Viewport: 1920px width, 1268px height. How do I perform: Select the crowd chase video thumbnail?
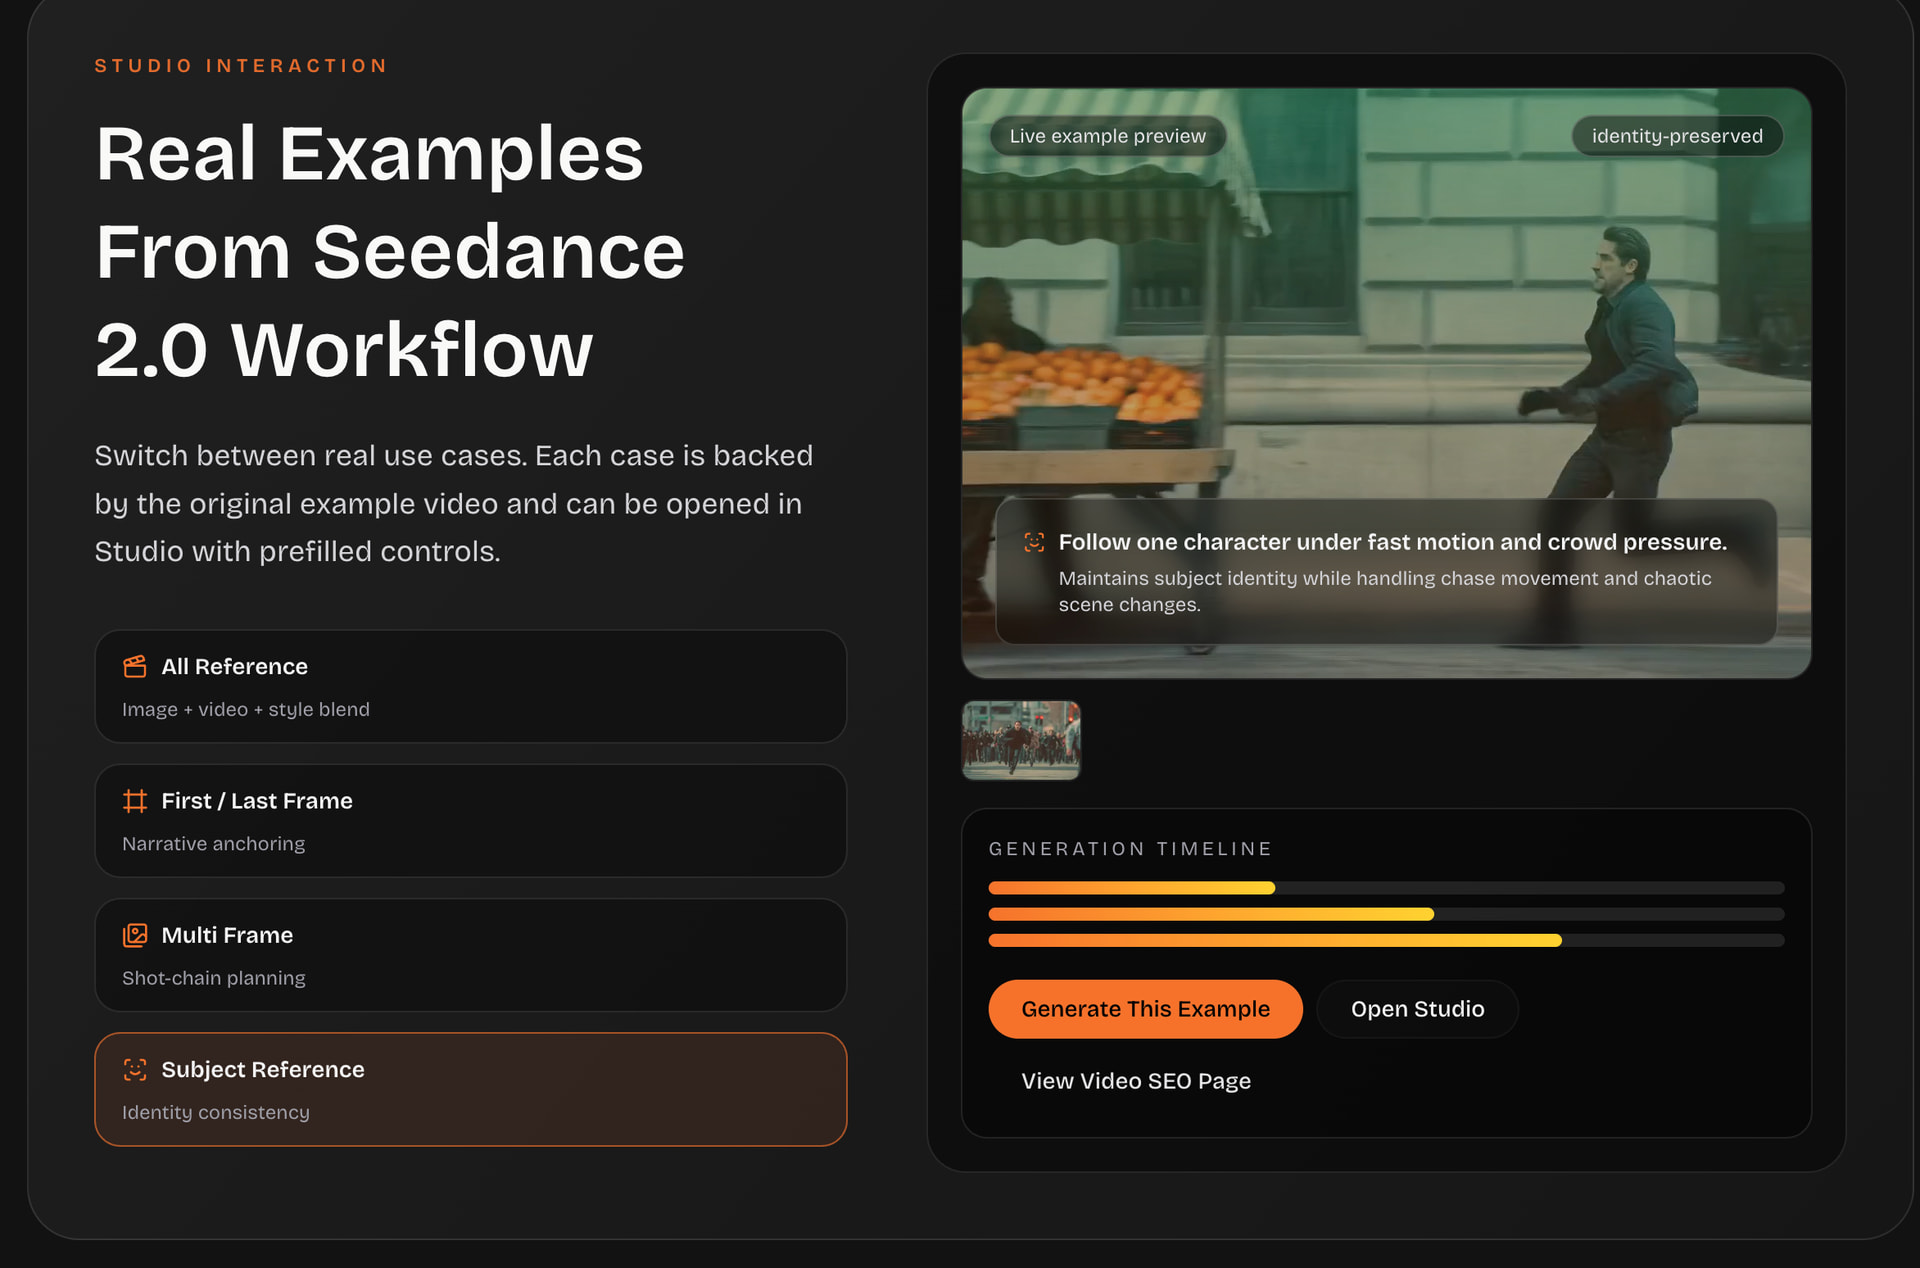pos(1021,740)
